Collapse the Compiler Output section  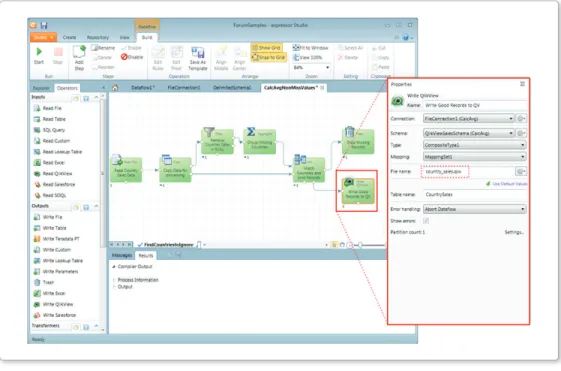[114, 267]
